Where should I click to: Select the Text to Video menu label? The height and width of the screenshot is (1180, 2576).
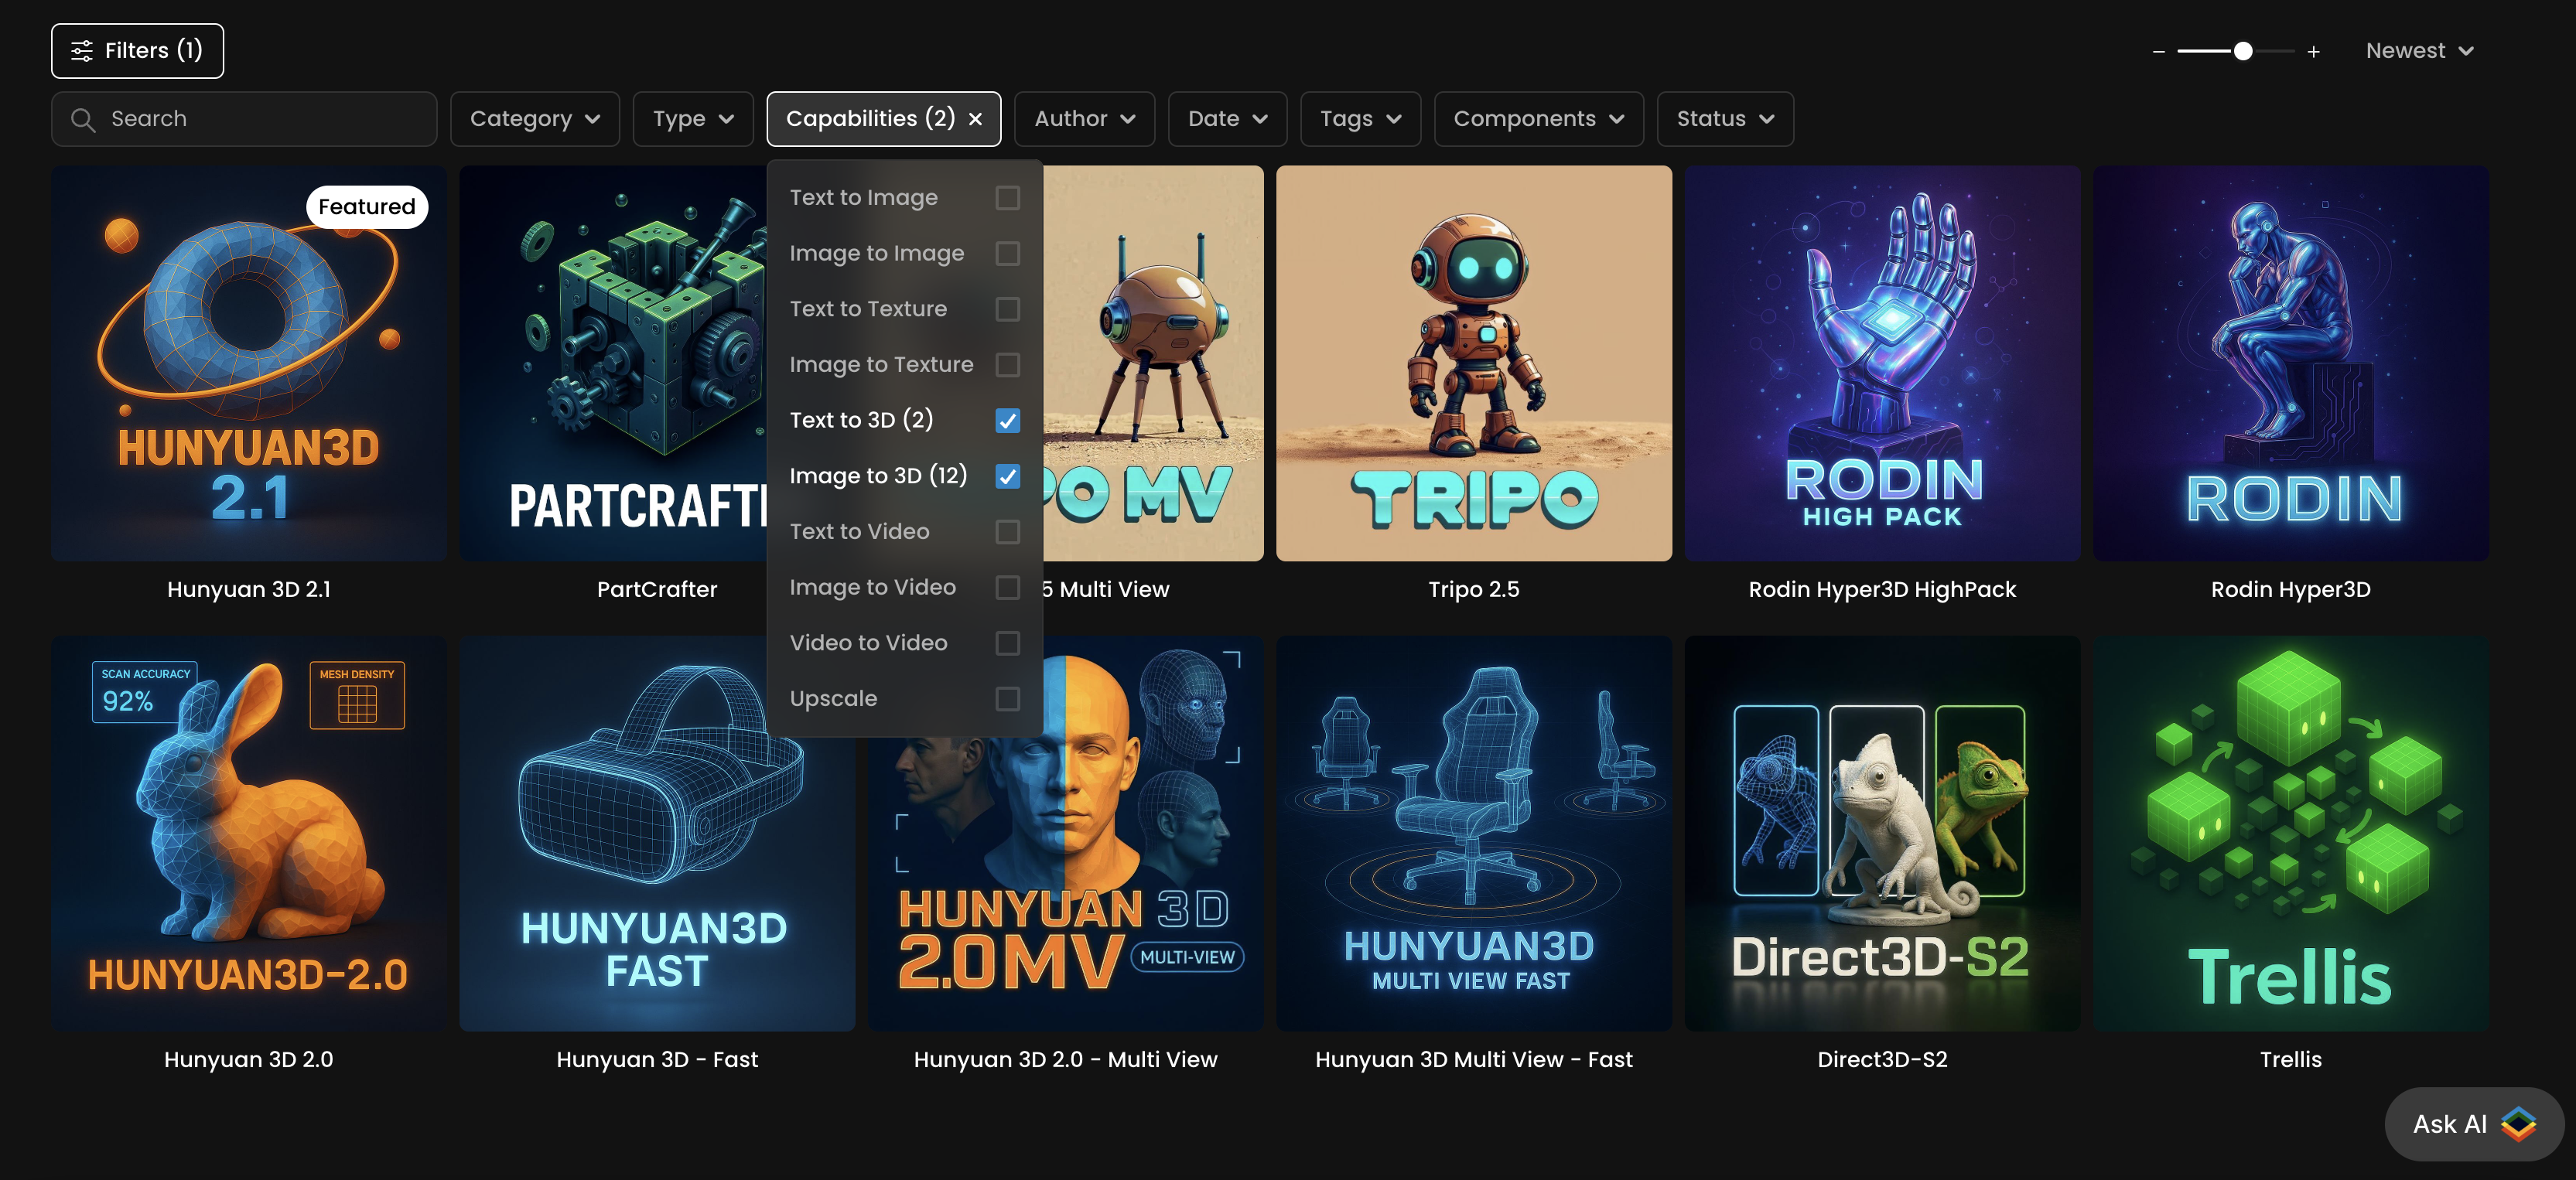[859, 532]
